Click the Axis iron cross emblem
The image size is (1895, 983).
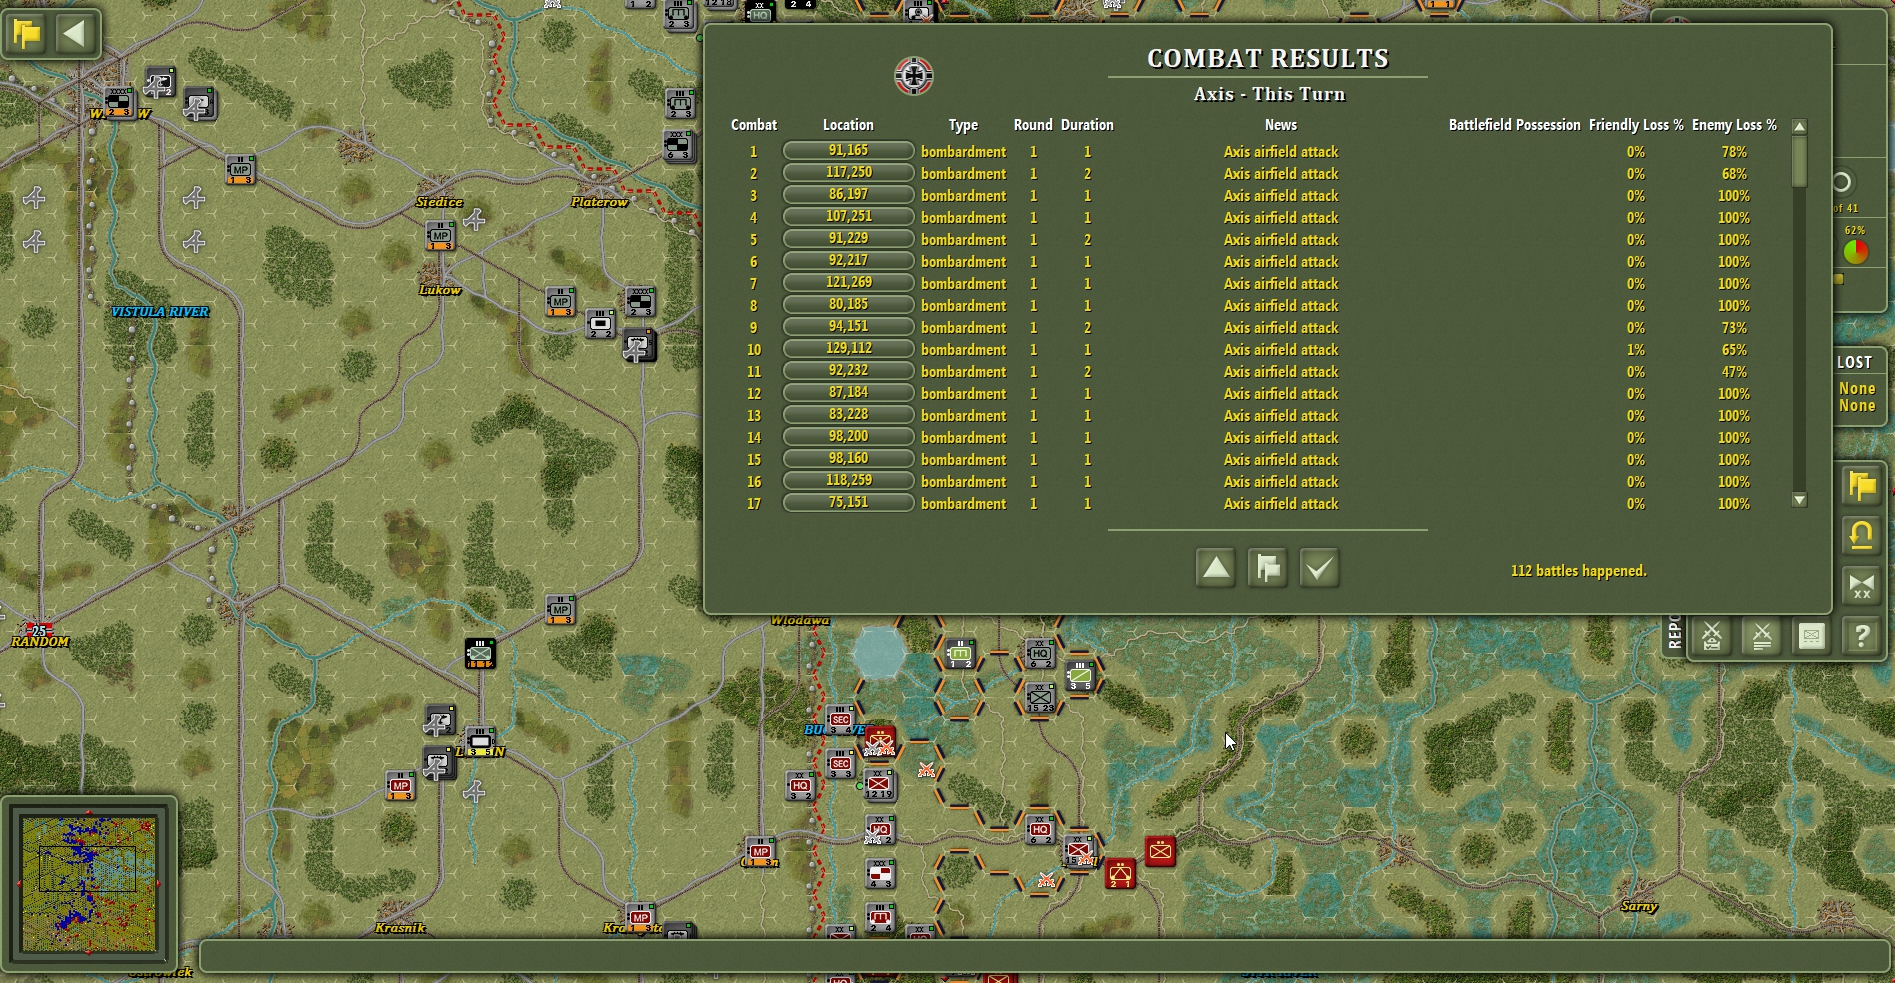pos(914,76)
